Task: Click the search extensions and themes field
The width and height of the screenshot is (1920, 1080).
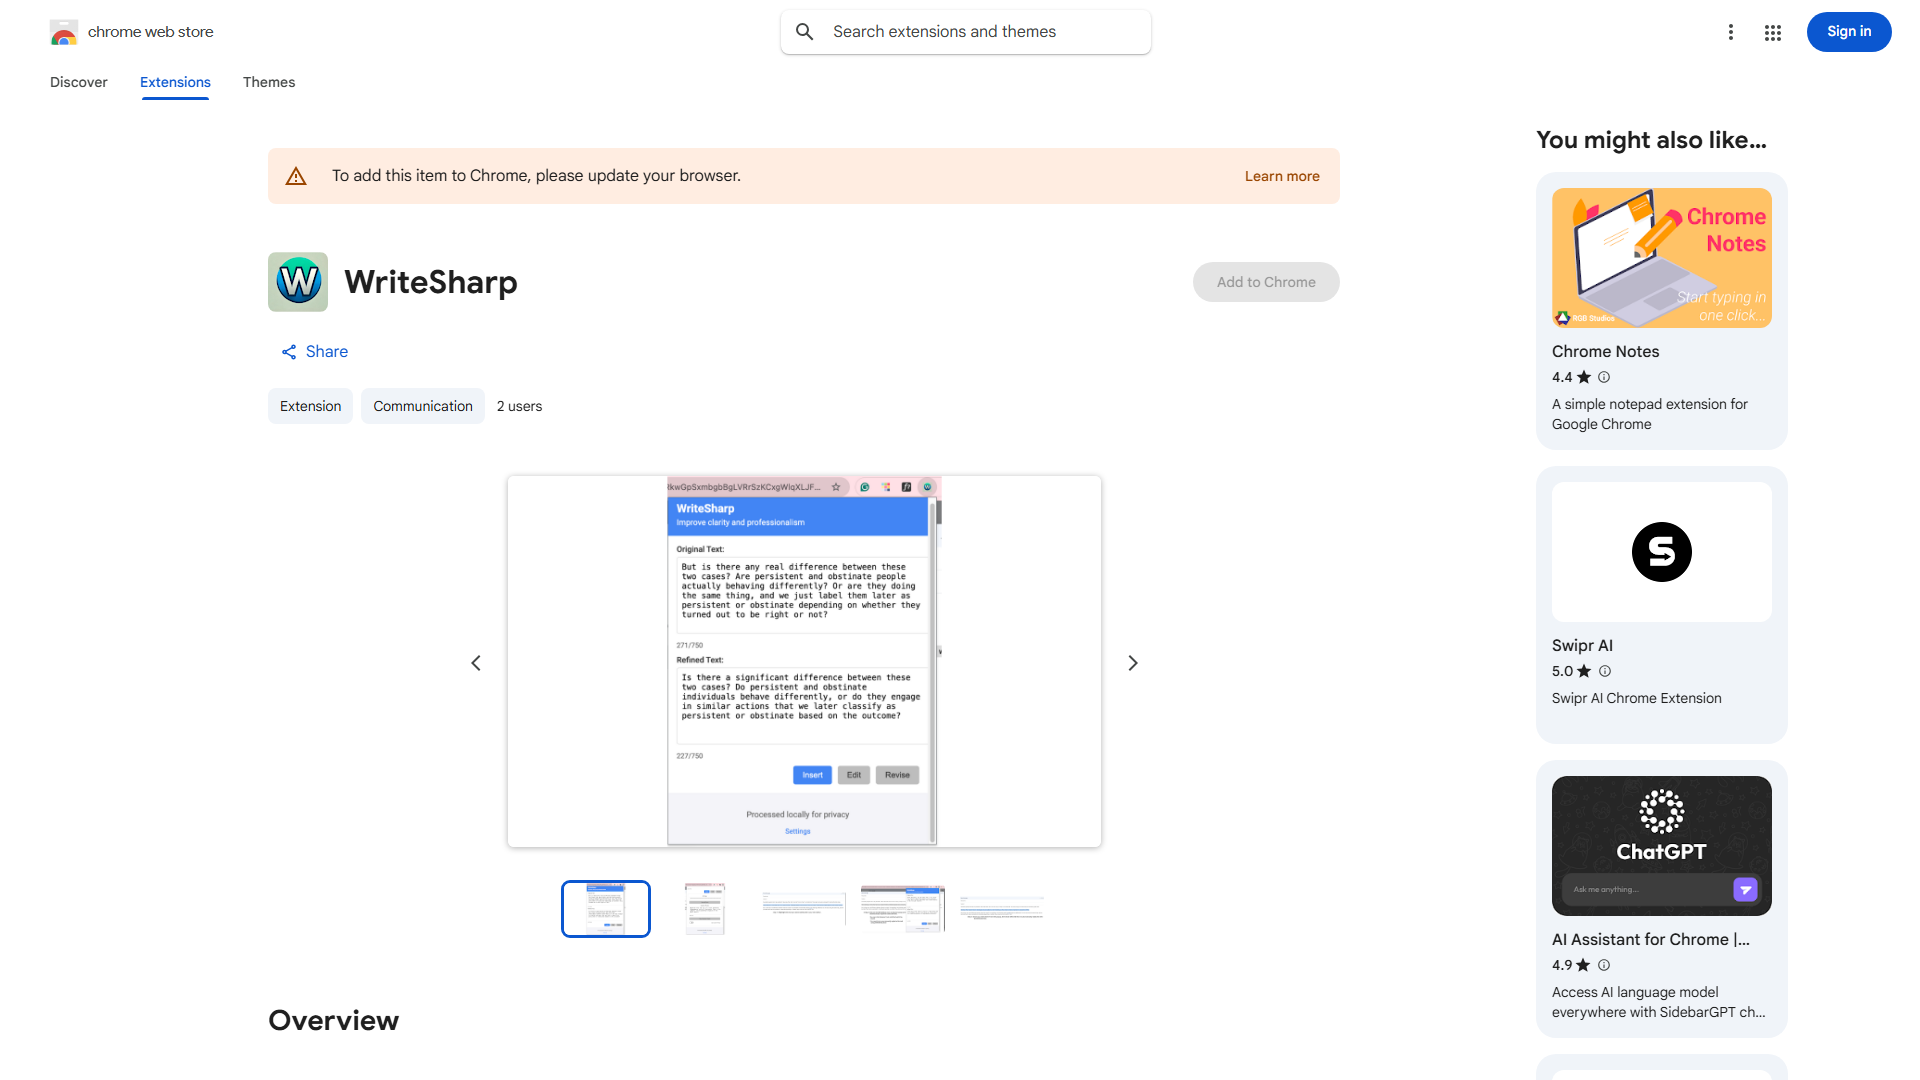Action: (x=964, y=31)
